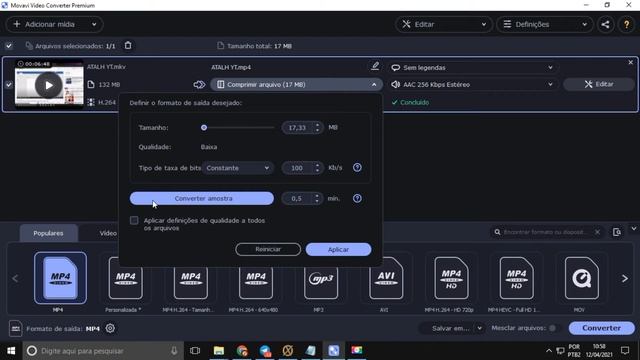
Task: Show previous formats with left arrow
Action: pos(16,279)
